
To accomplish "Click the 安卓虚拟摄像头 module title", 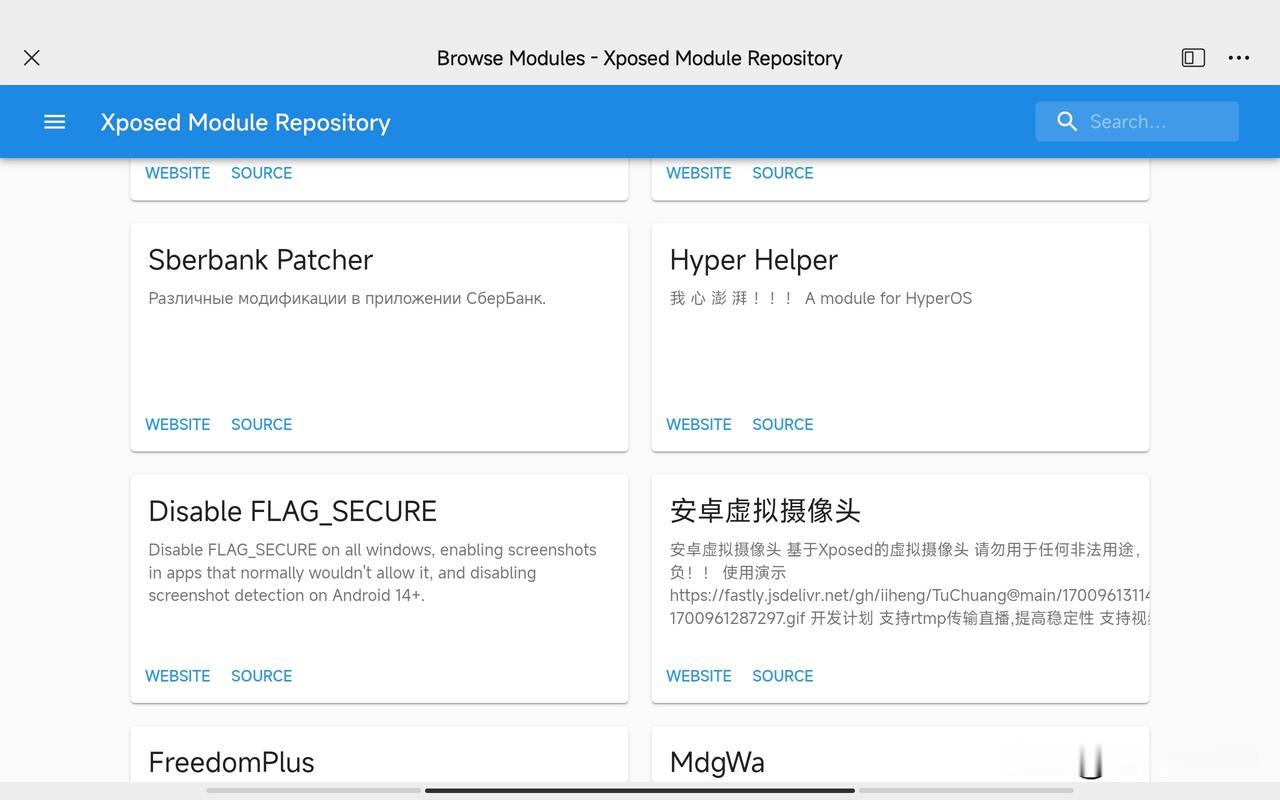I will click(x=765, y=511).
